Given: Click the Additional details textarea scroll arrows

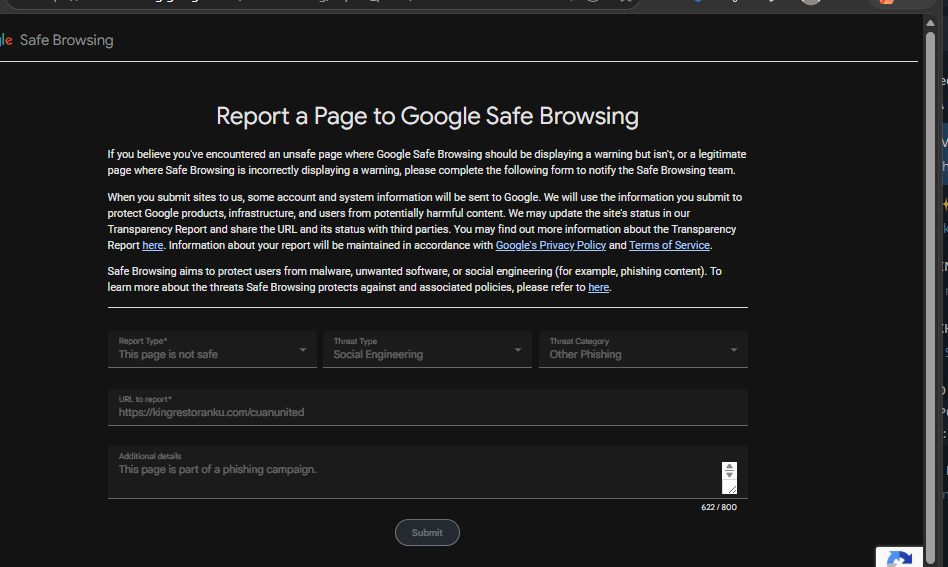Looking at the screenshot, I should click(729, 471).
